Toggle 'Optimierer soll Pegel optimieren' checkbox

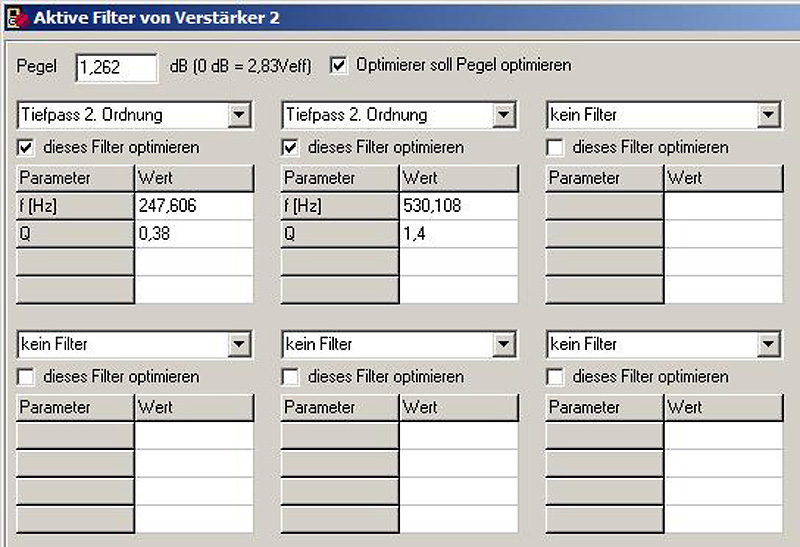coord(339,65)
